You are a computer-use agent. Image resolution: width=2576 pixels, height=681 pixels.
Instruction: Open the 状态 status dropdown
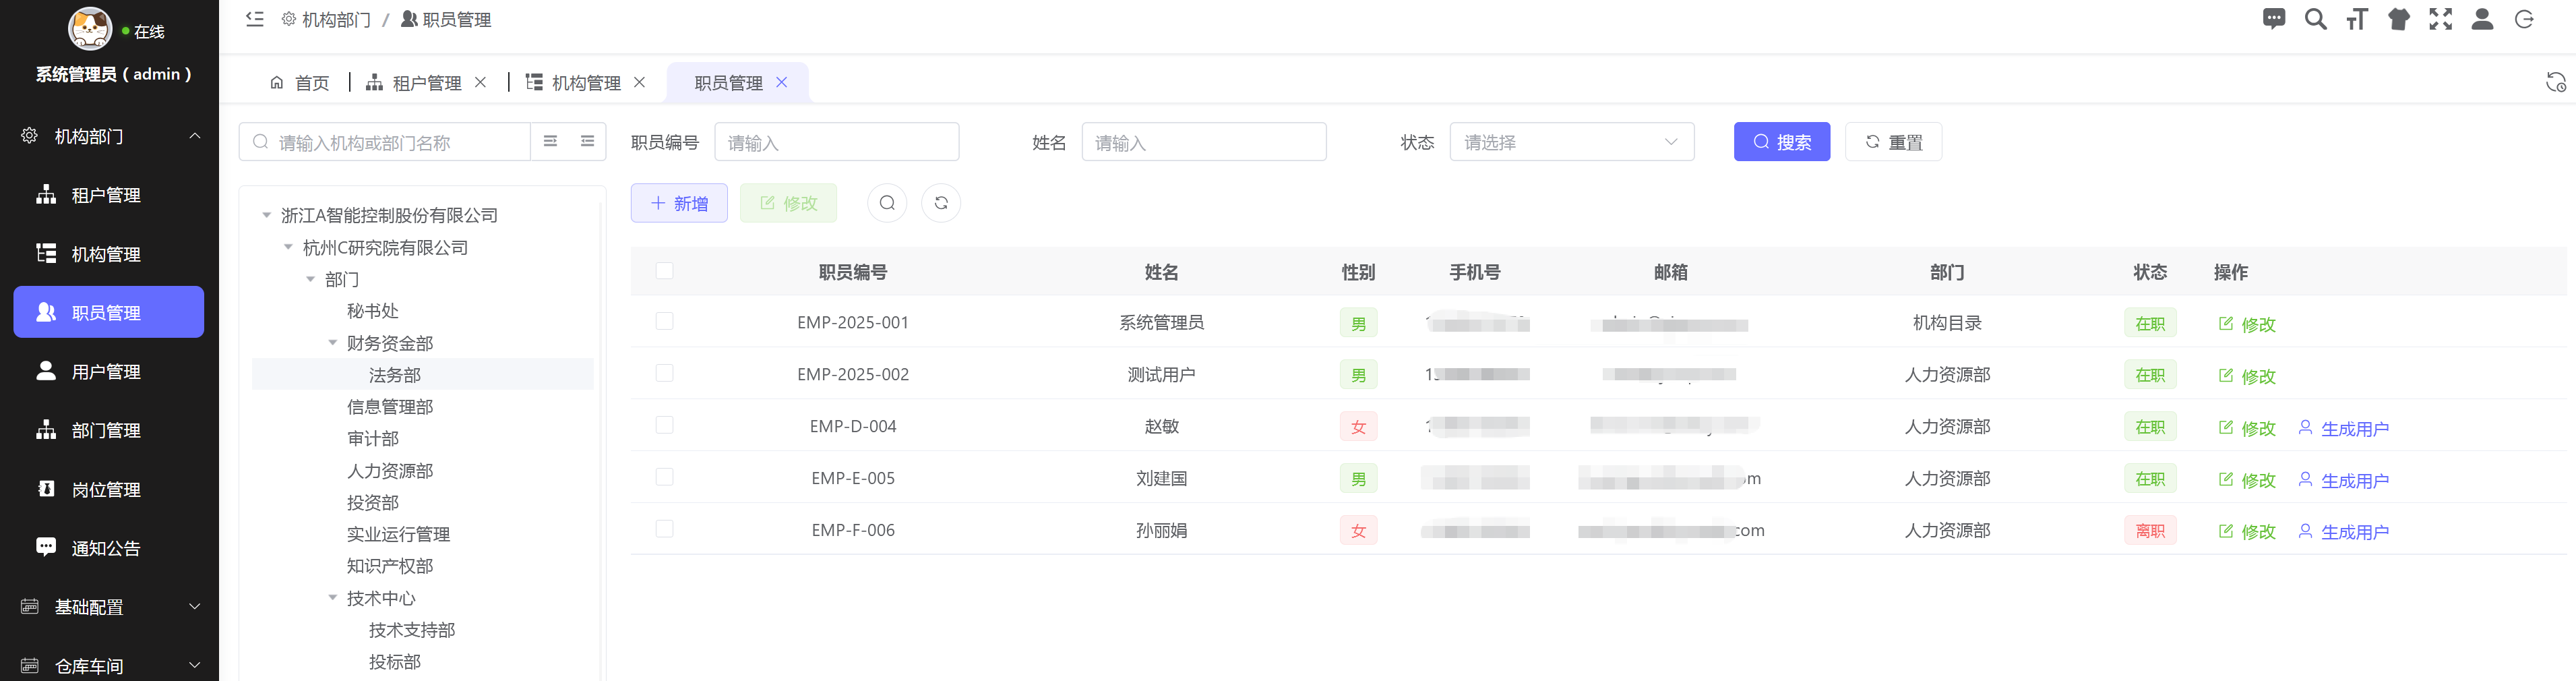coord(1570,141)
